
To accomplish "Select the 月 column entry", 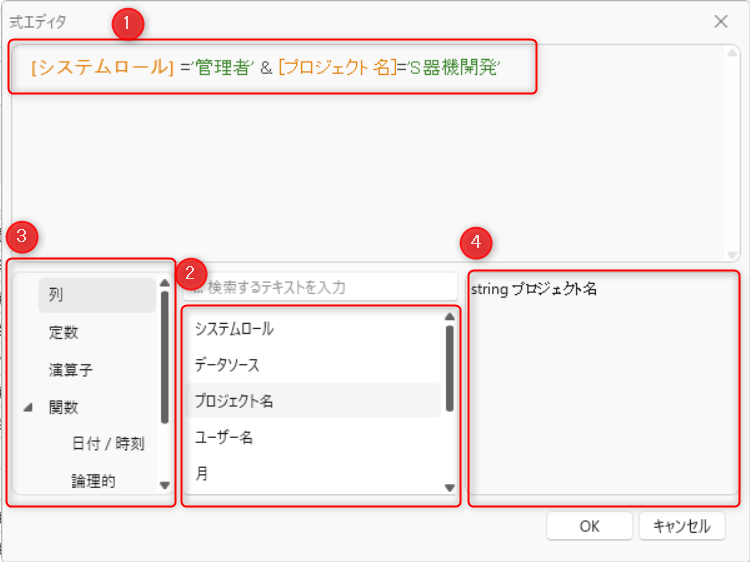I will pos(202,474).
